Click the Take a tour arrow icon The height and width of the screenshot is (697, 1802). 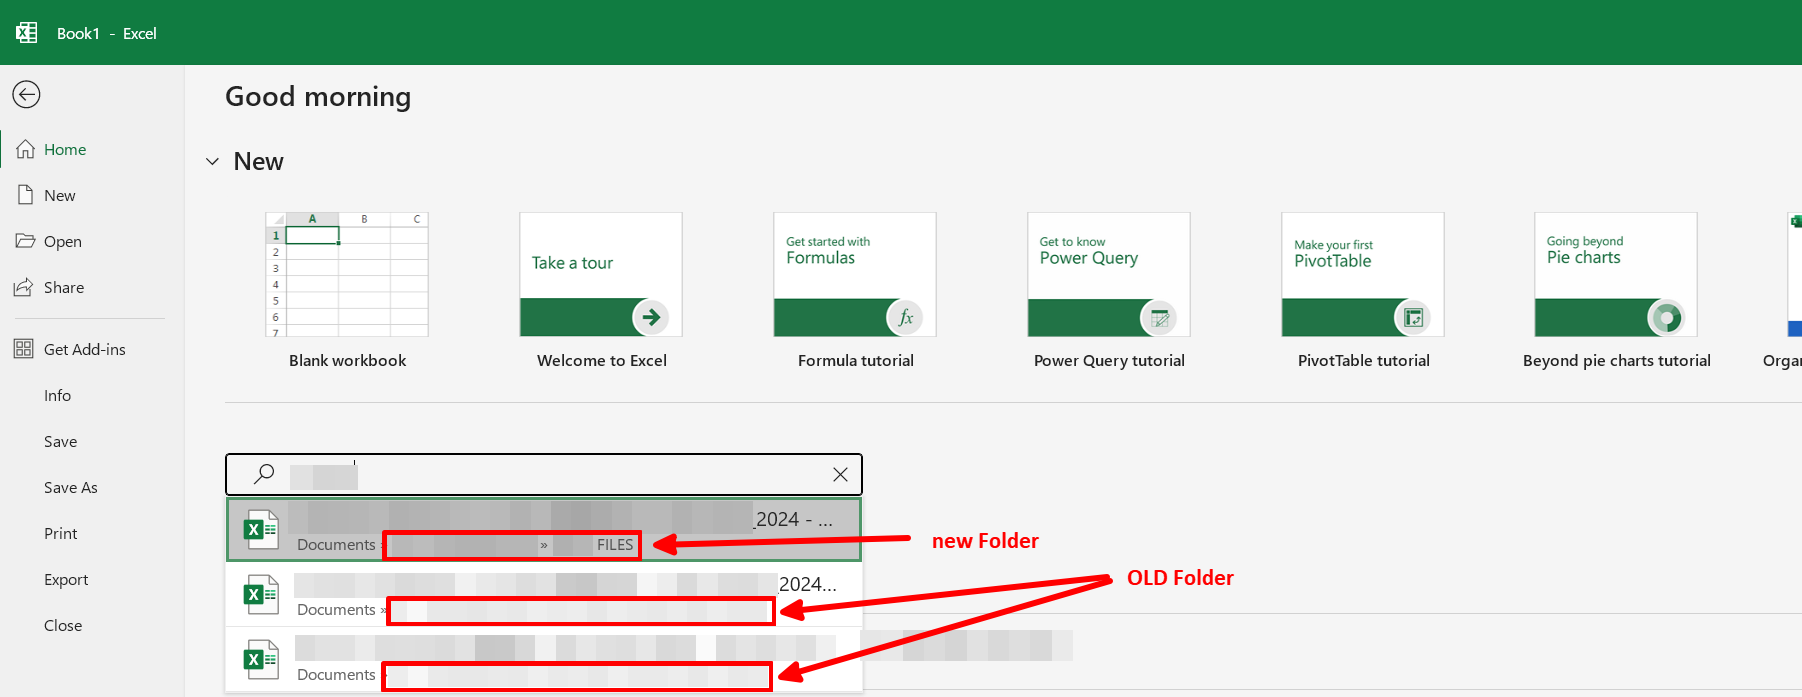coord(651,317)
